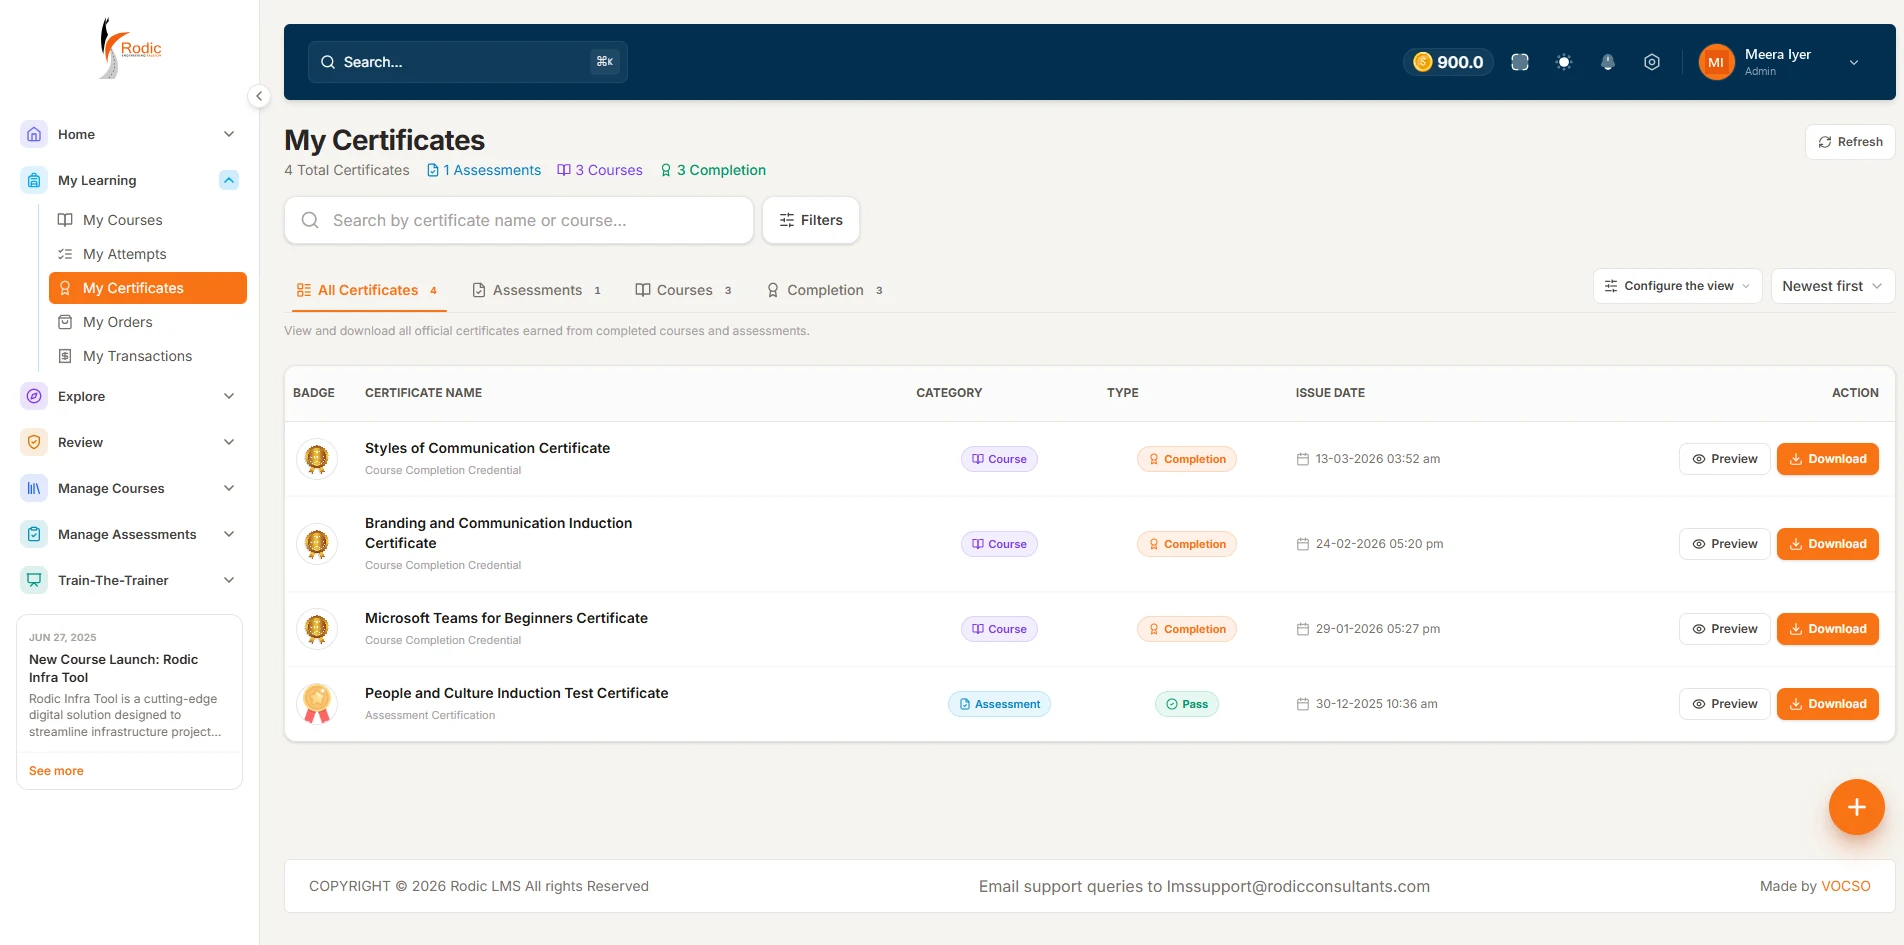Image resolution: width=1904 pixels, height=945 pixels.
Task: Click the orange plus floating button
Action: tap(1857, 807)
